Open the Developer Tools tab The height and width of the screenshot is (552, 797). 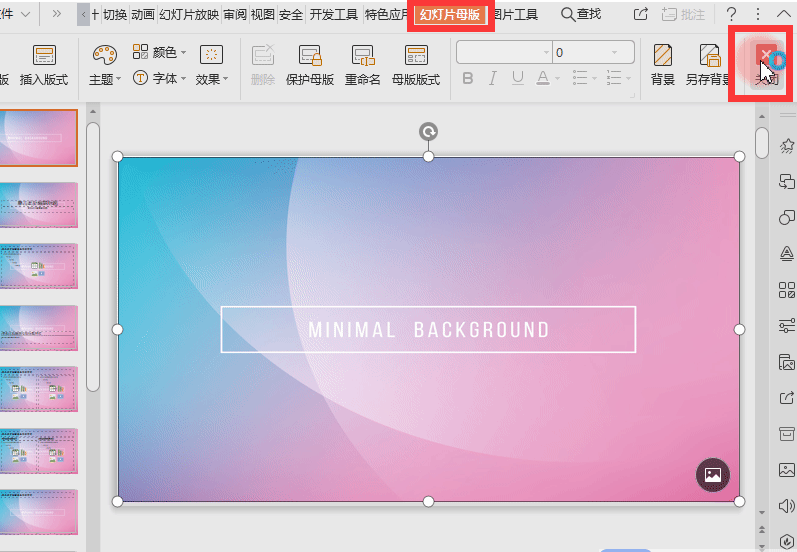333,15
